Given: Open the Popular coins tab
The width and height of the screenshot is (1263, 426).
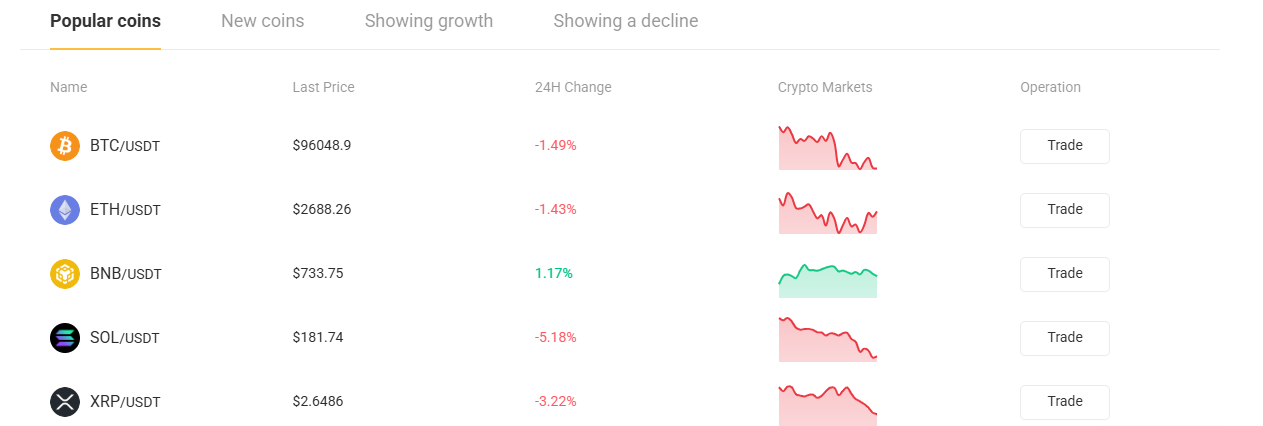Looking at the screenshot, I should tap(105, 21).
